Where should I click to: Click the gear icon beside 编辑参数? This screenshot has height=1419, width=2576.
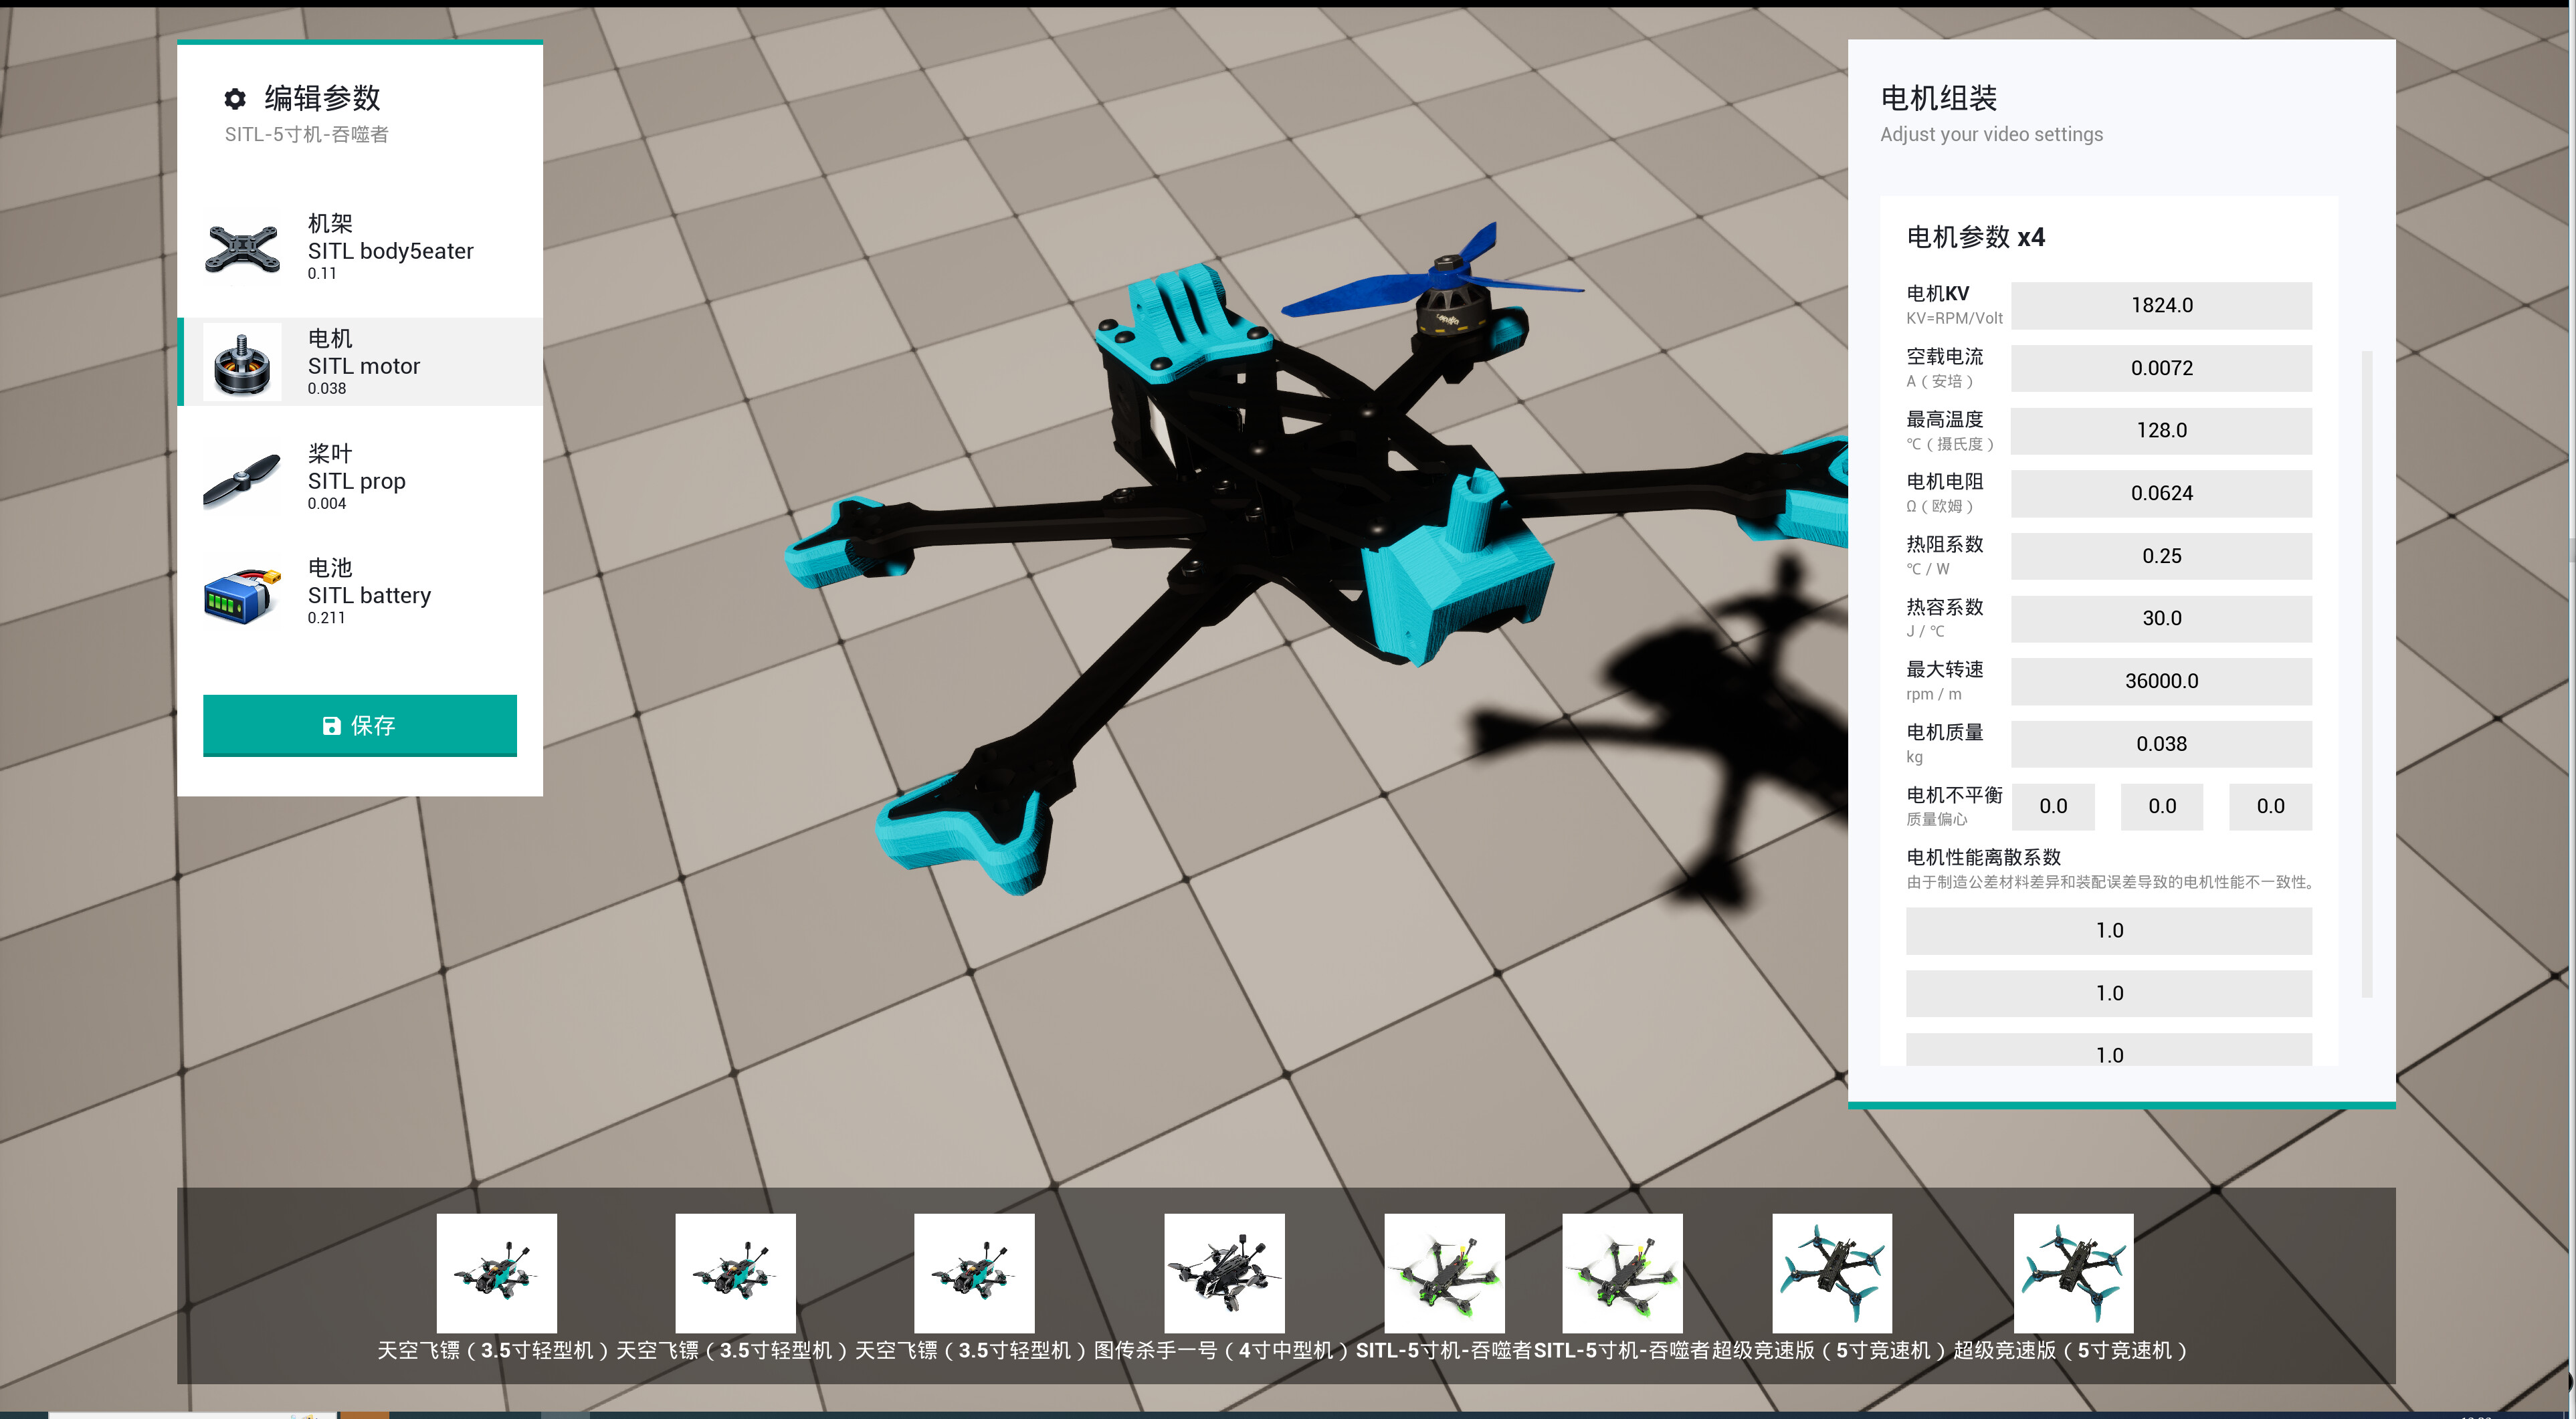pos(235,98)
